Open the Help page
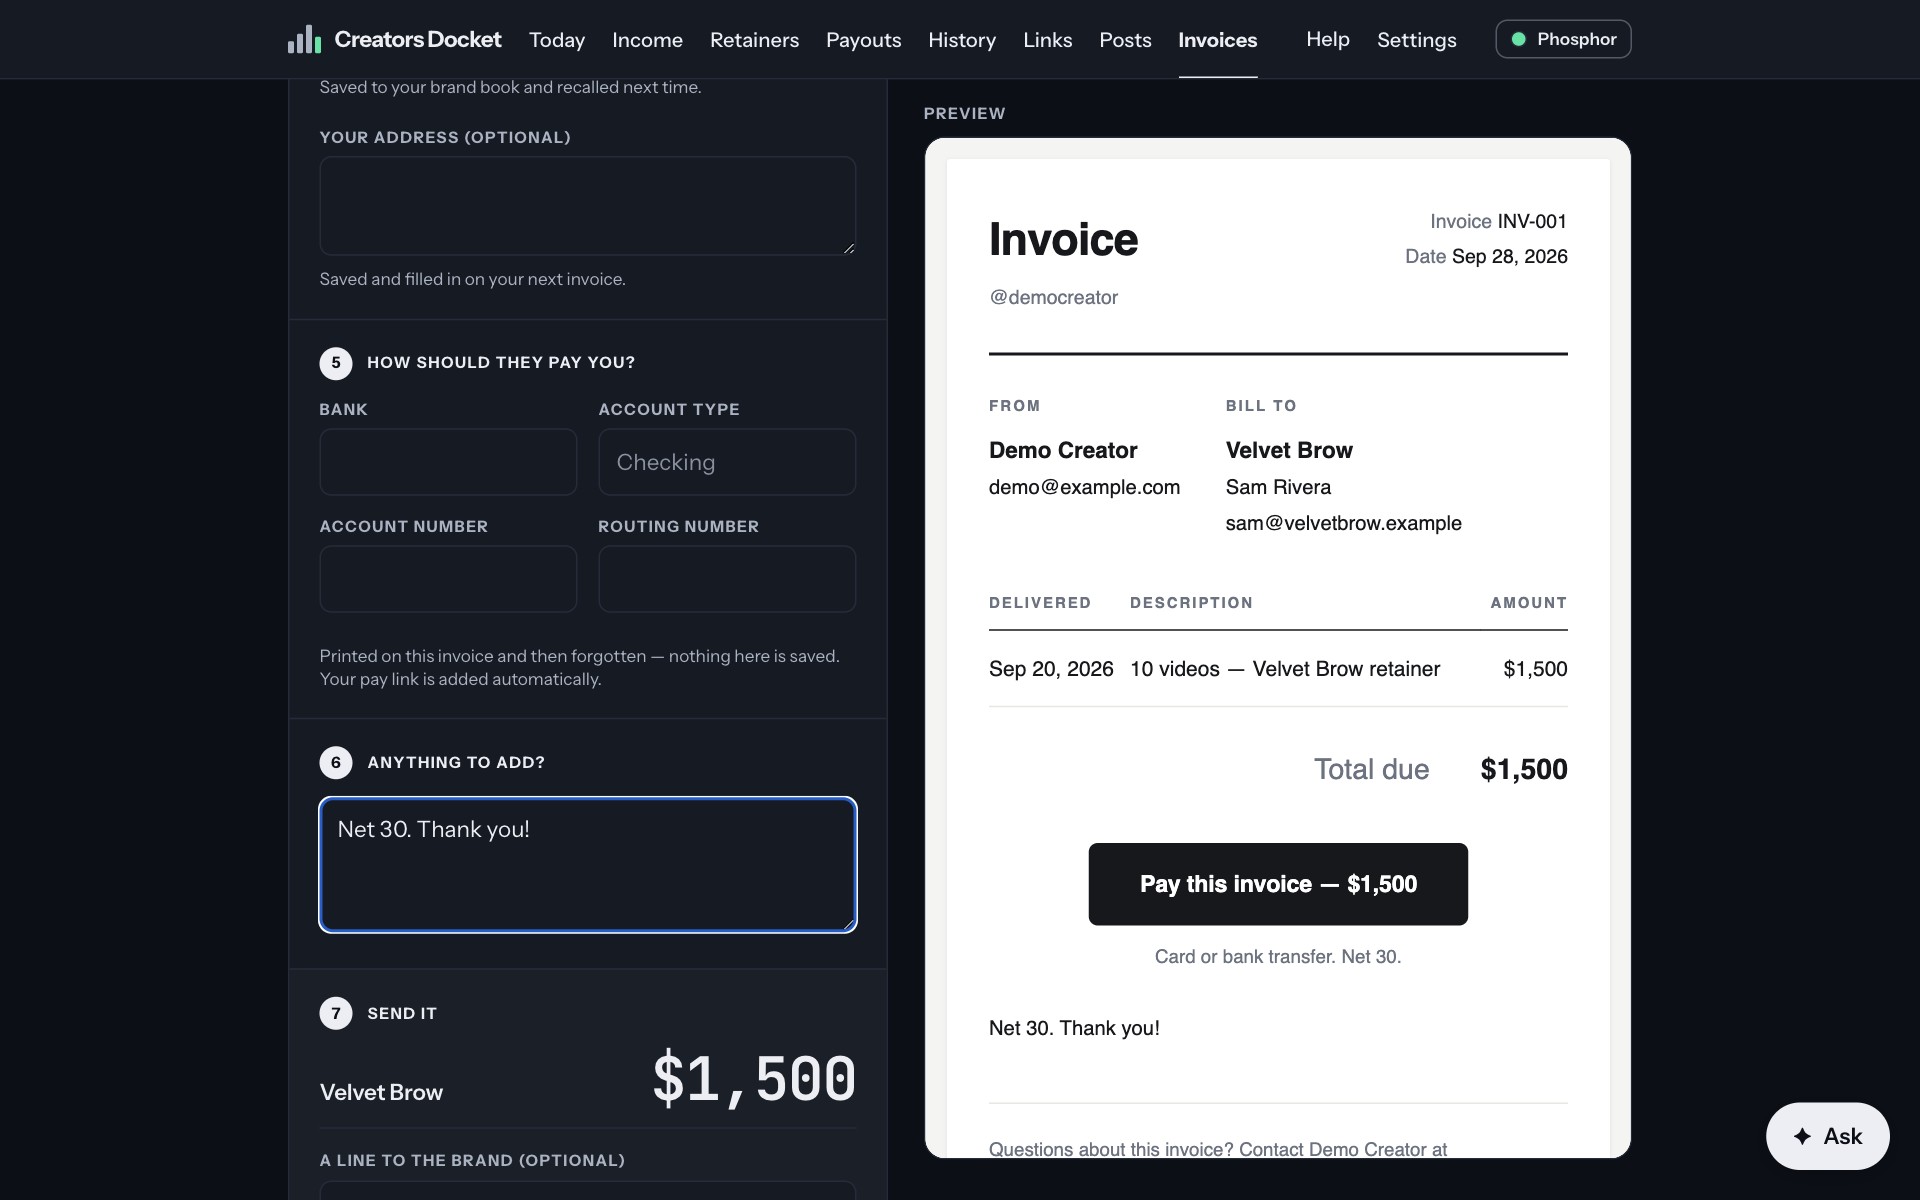Viewport: 1920px width, 1200px height. tap(1327, 39)
